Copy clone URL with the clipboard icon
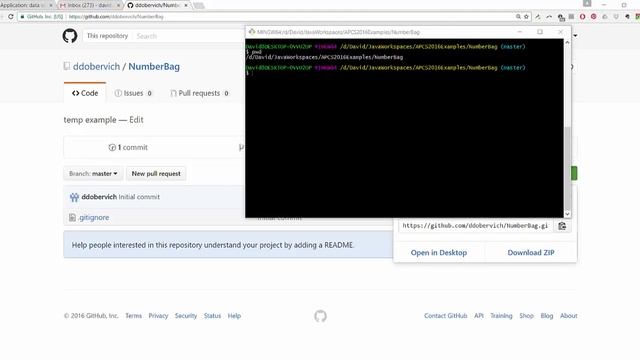The image size is (640, 360). tap(562, 226)
